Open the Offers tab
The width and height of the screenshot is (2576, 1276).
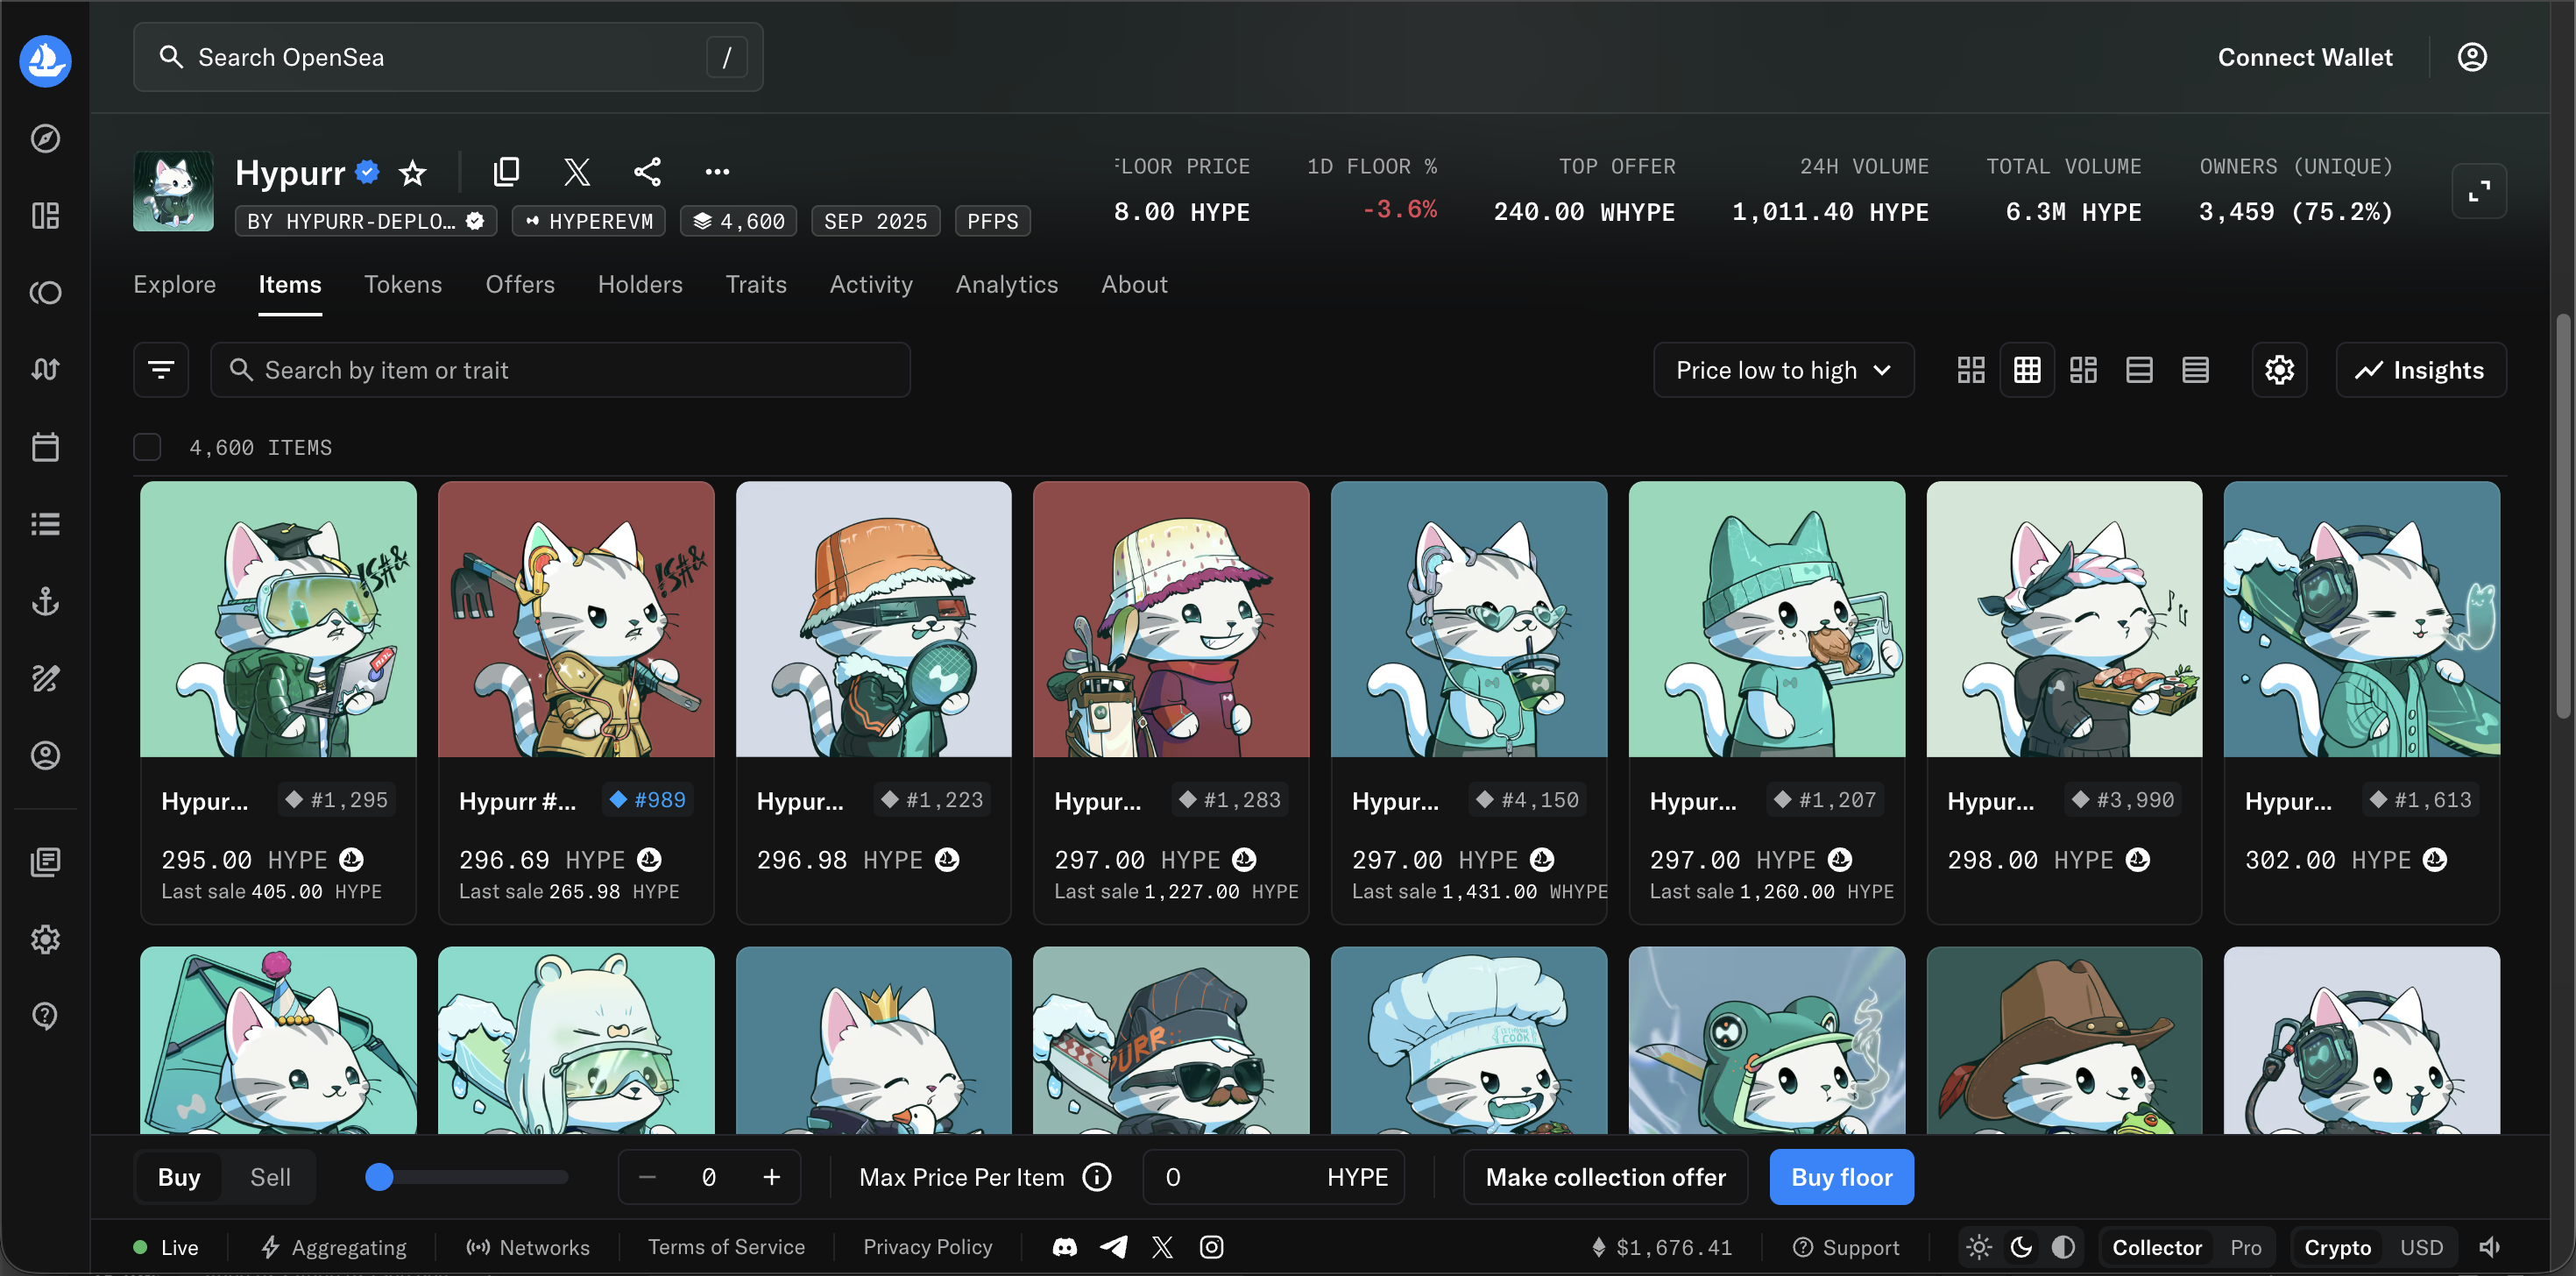click(520, 284)
